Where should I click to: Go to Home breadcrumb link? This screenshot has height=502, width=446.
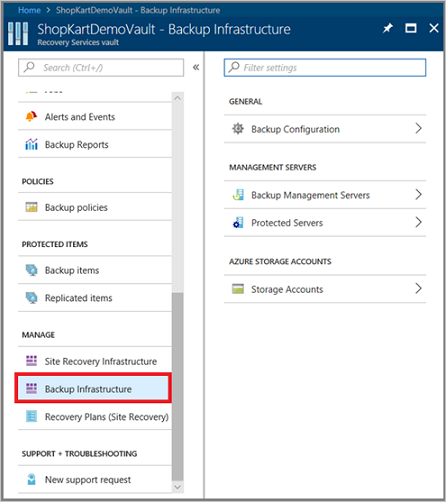[x=29, y=10]
